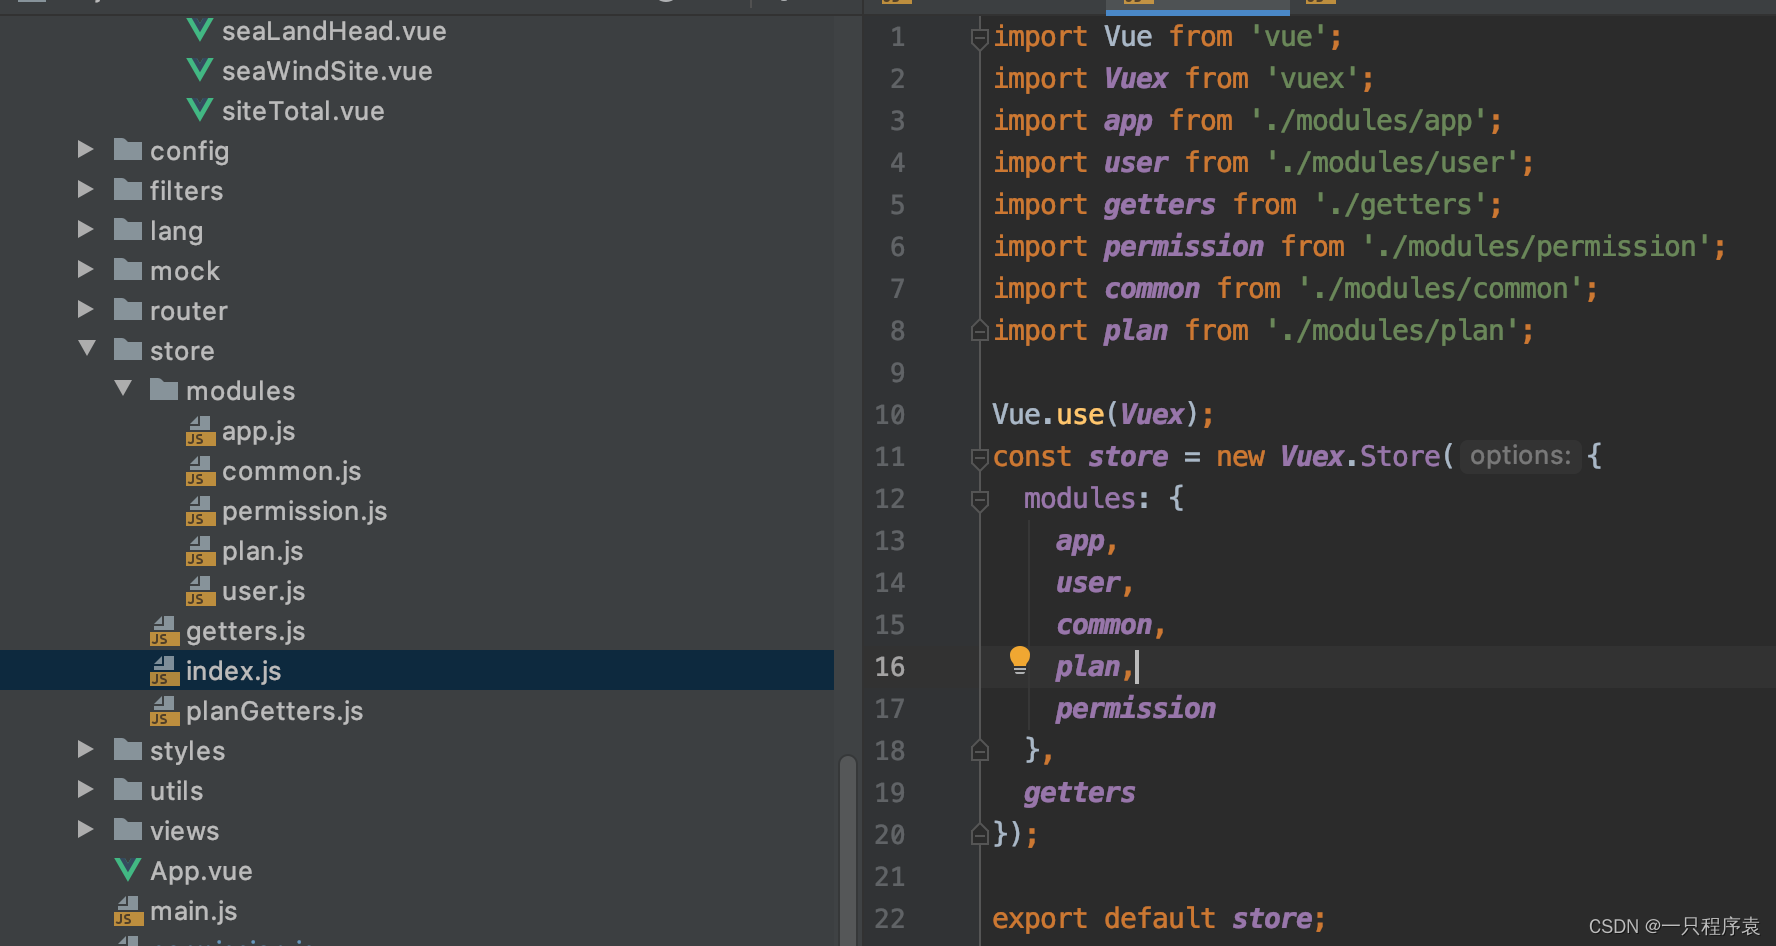Expand the lang folder arrow
The height and width of the screenshot is (946, 1776).
tap(86, 229)
